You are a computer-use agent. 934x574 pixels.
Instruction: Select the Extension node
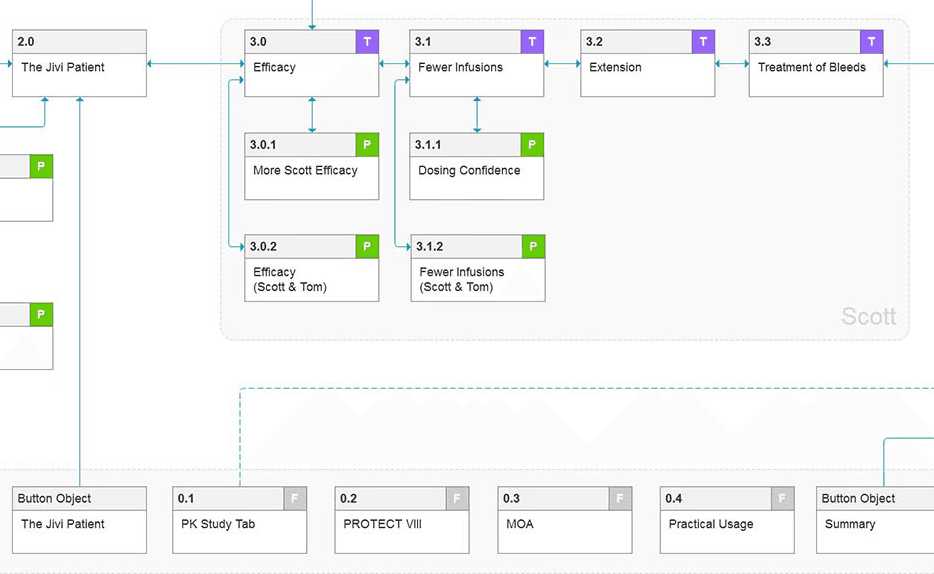click(x=647, y=63)
